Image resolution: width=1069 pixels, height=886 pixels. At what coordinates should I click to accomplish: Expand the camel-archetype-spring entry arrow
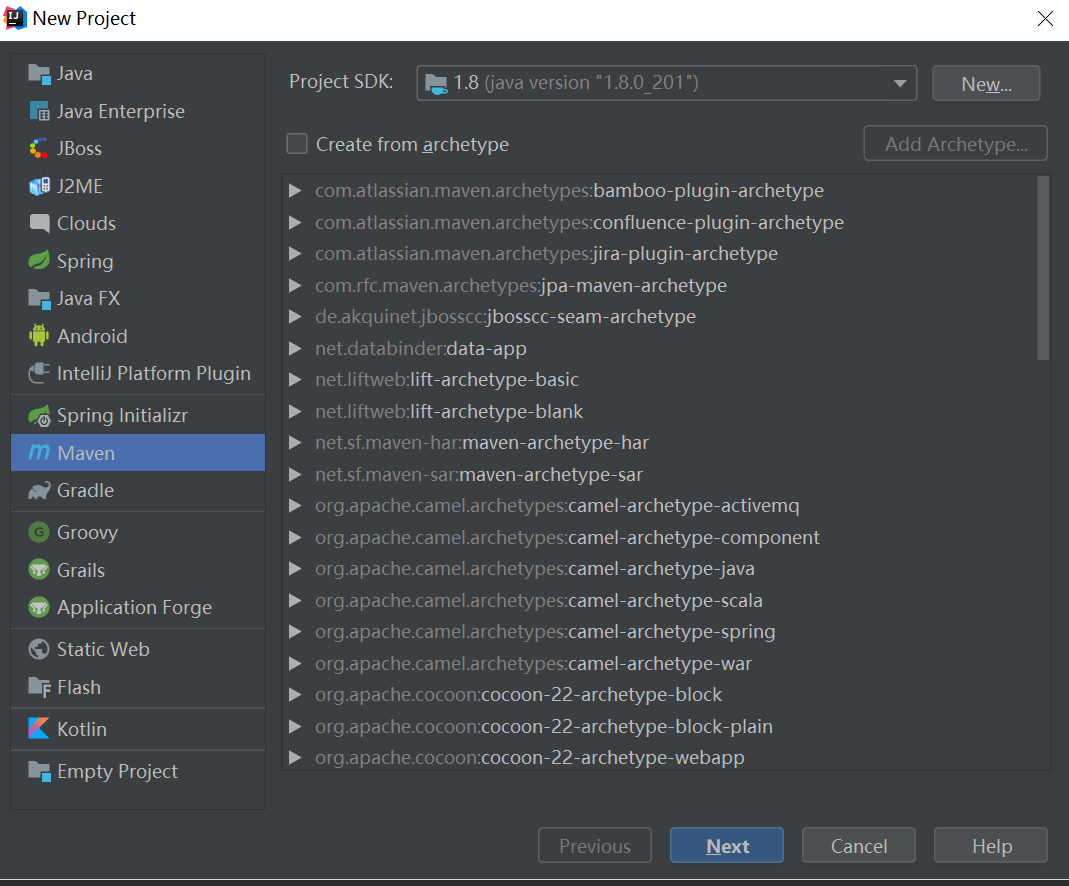tap(295, 632)
